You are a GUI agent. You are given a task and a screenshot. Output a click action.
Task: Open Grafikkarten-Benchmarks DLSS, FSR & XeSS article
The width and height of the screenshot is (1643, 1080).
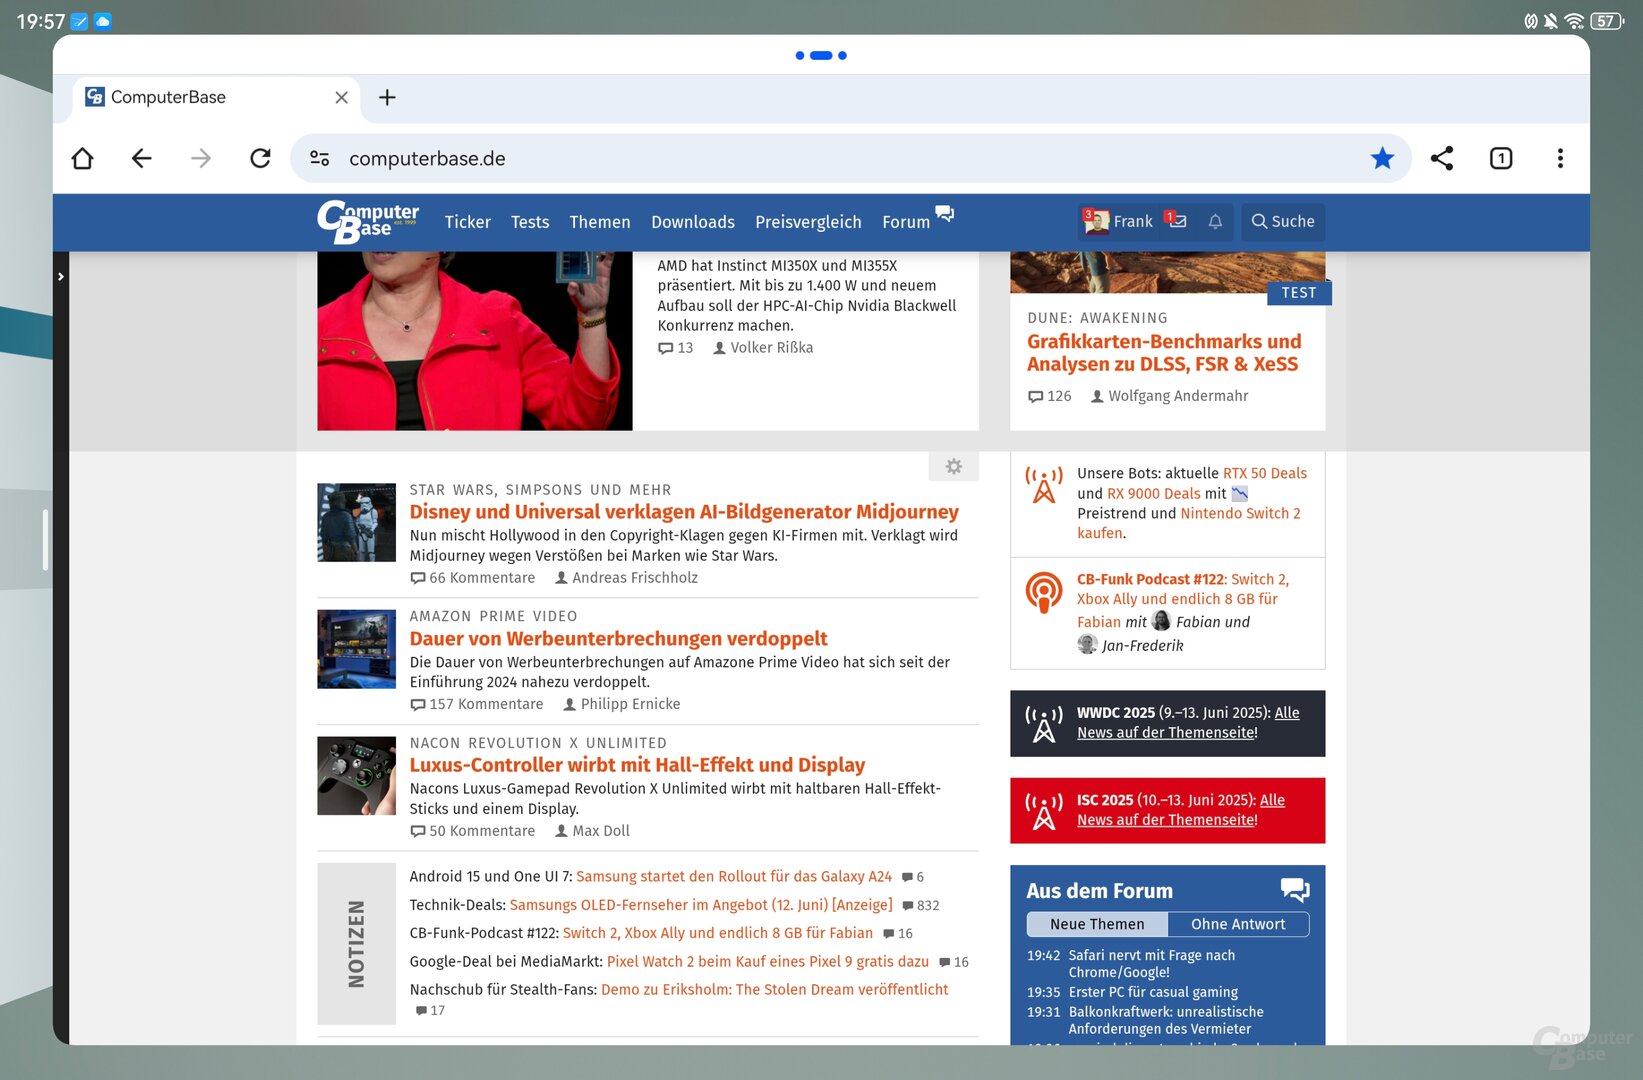(1164, 353)
